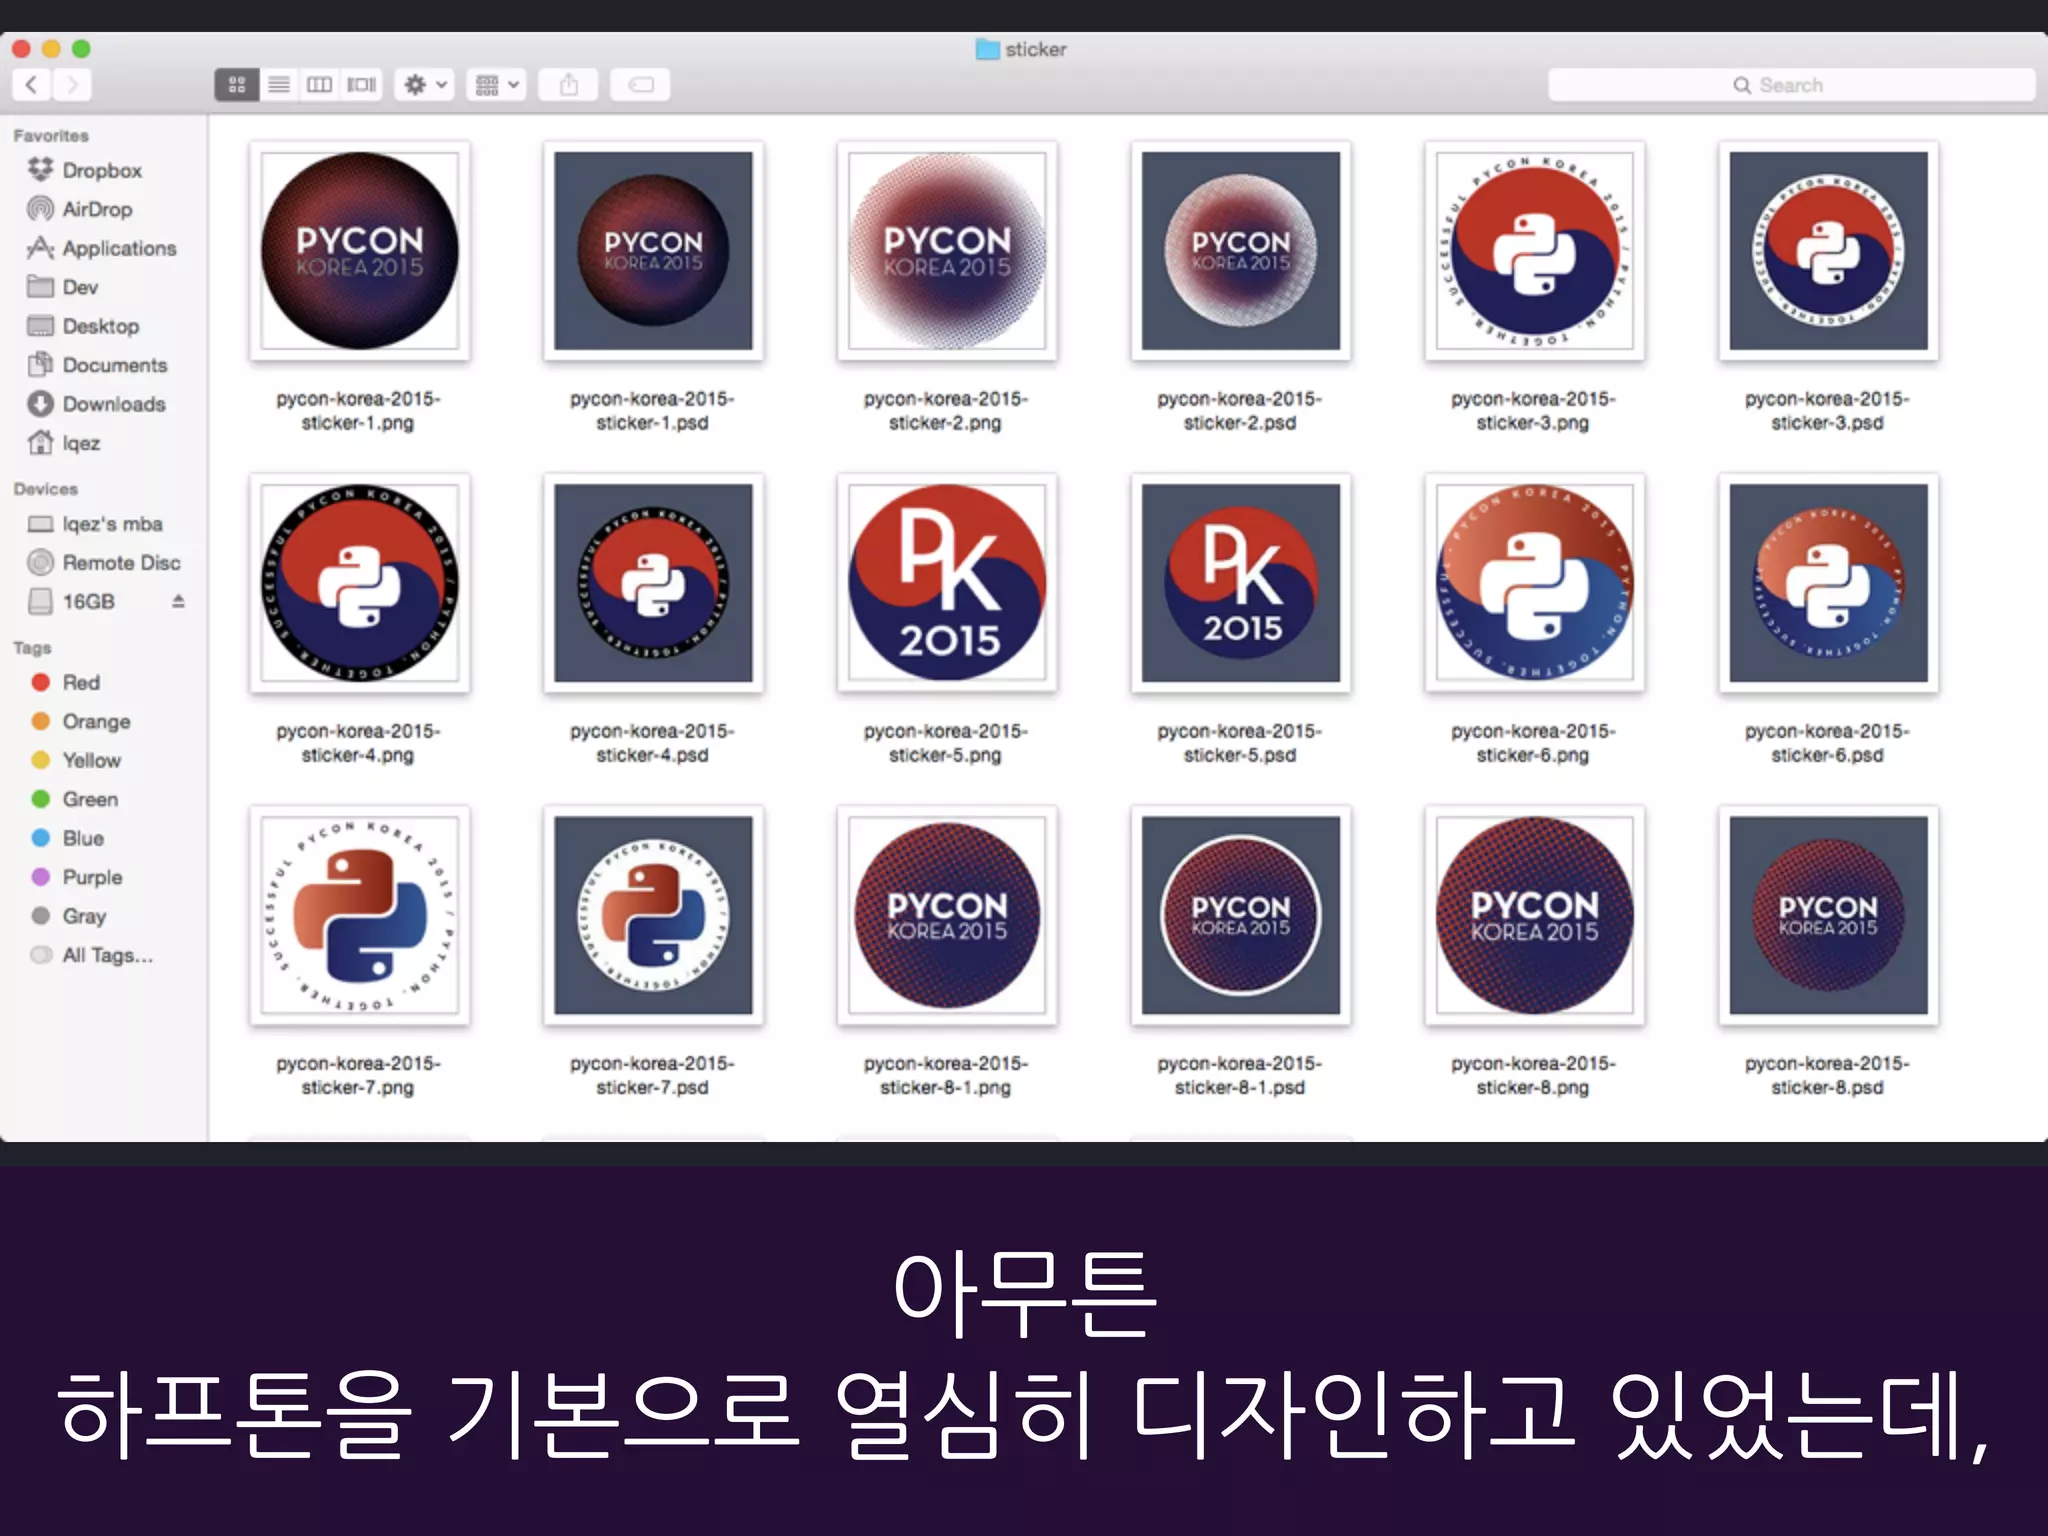Viewport: 2048px width, 1536px height.
Task: Click the Share toolbar button
Action: pyautogui.click(x=568, y=85)
